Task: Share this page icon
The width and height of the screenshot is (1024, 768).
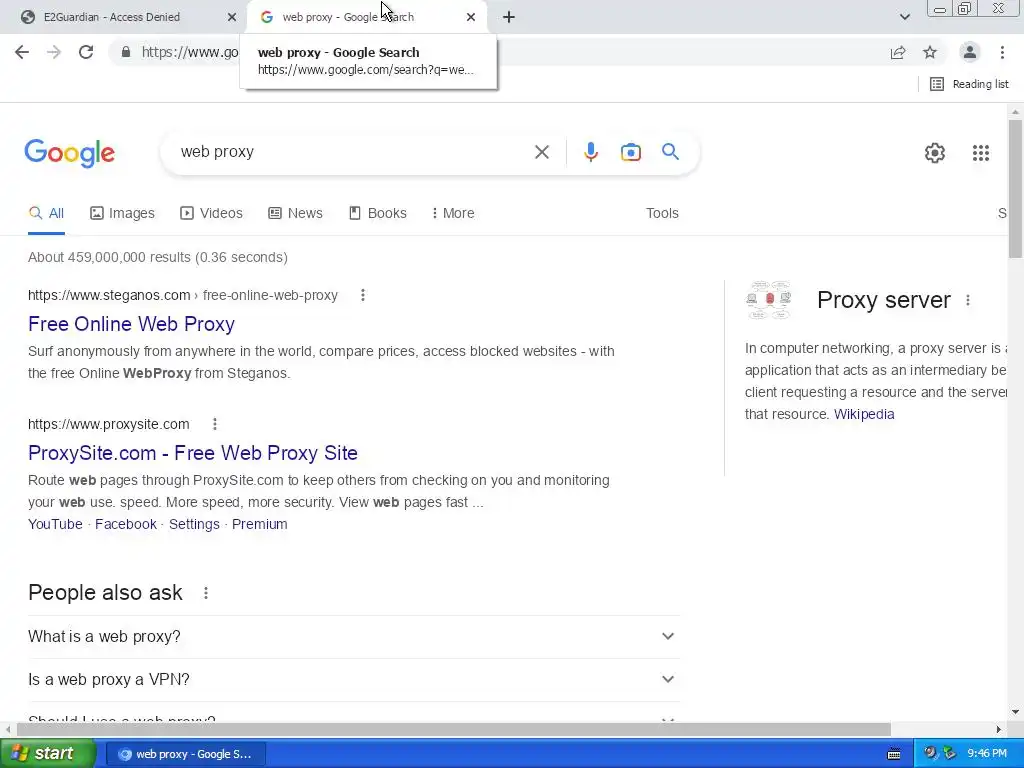Action: coord(898,52)
